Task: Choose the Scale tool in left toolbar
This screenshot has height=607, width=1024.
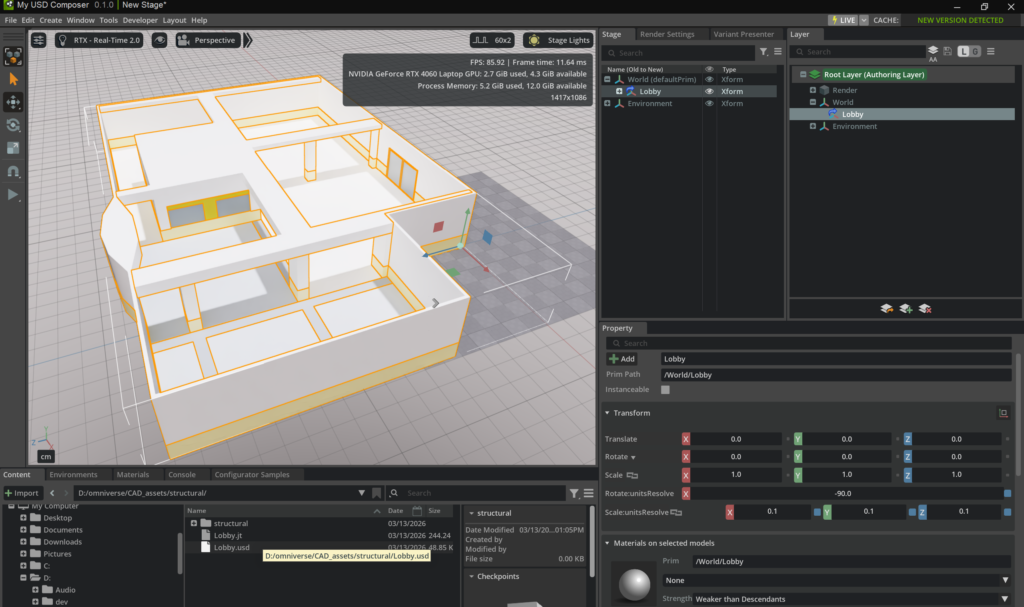Action: (13, 148)
